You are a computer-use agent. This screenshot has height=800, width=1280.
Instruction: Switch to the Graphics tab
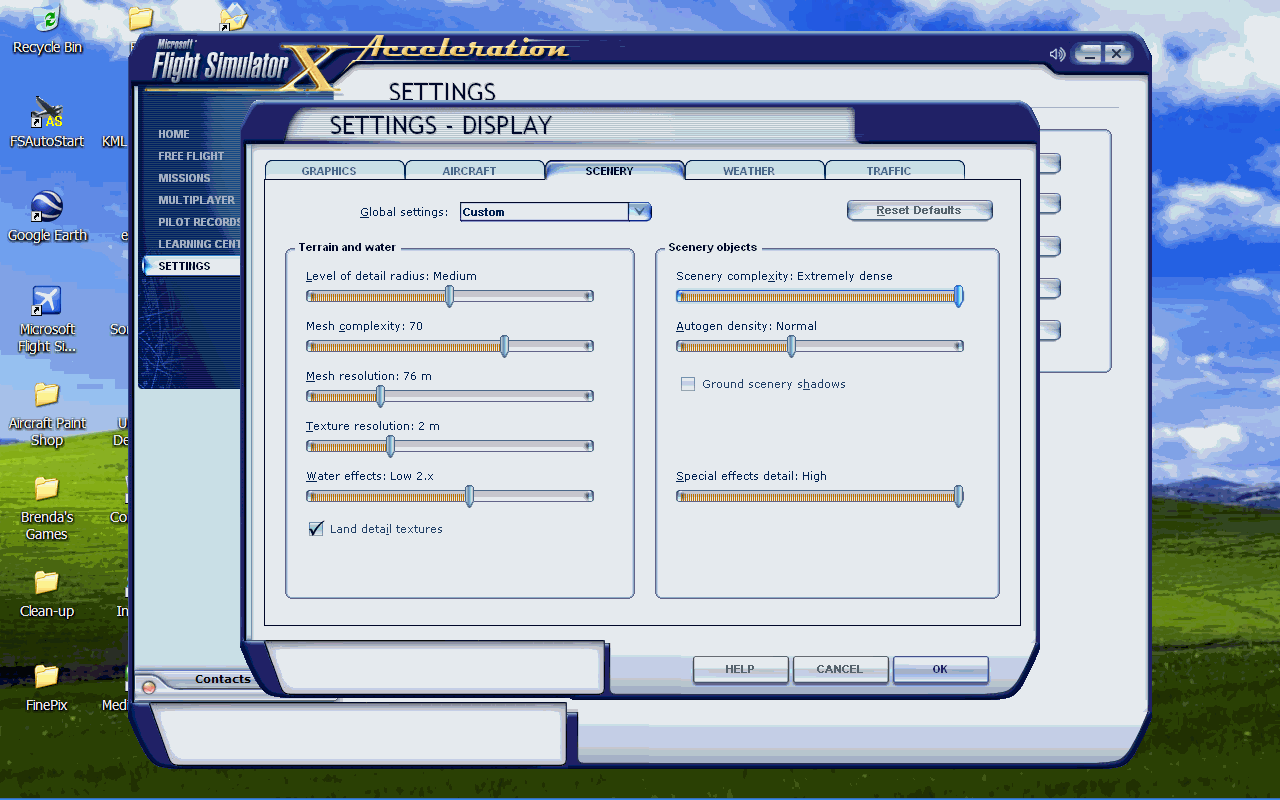[x=329, y=171]
